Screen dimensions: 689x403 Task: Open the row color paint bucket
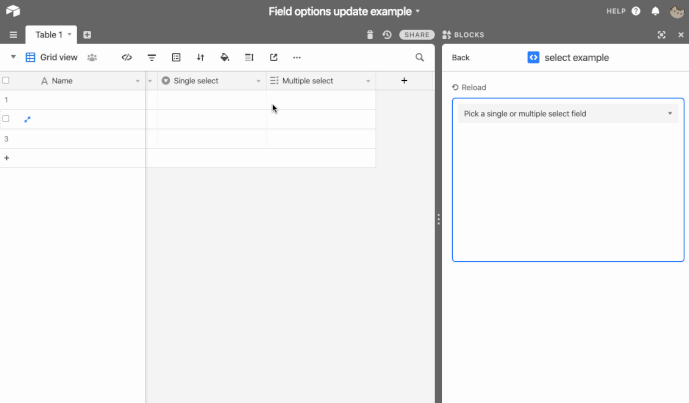tap(225, 57)
